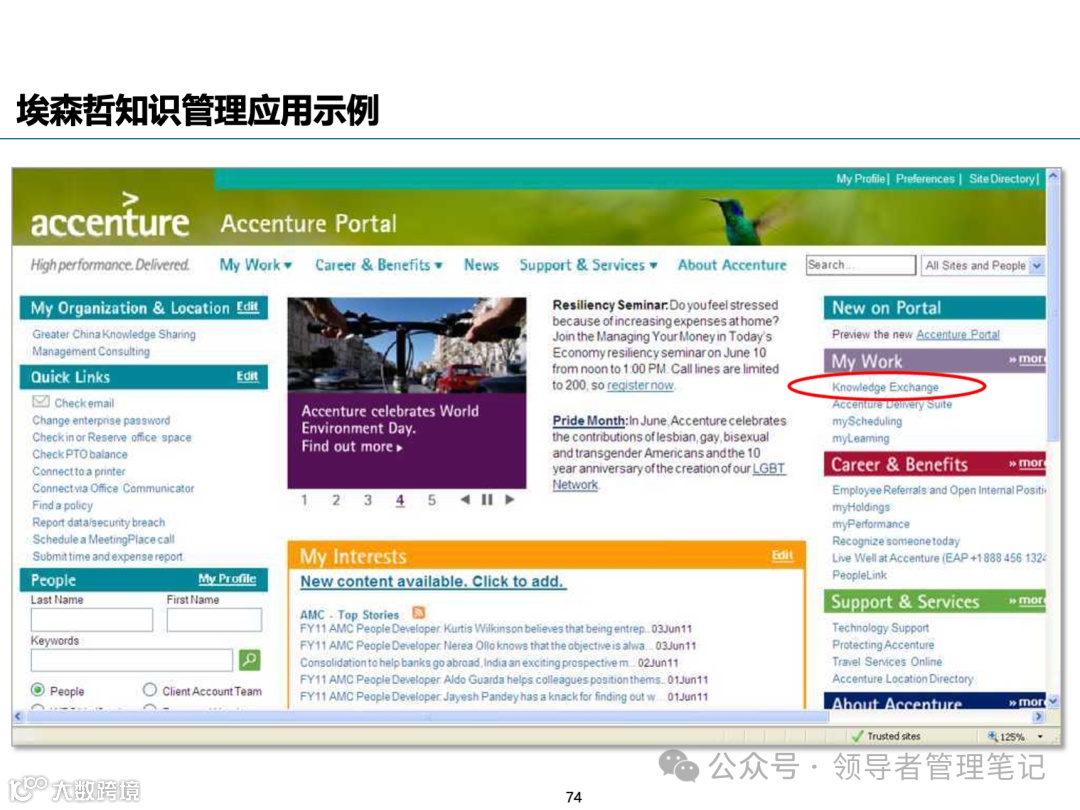The image size is (1080, 810).
Task: Open the Site Directory link
Action: 1001,179
